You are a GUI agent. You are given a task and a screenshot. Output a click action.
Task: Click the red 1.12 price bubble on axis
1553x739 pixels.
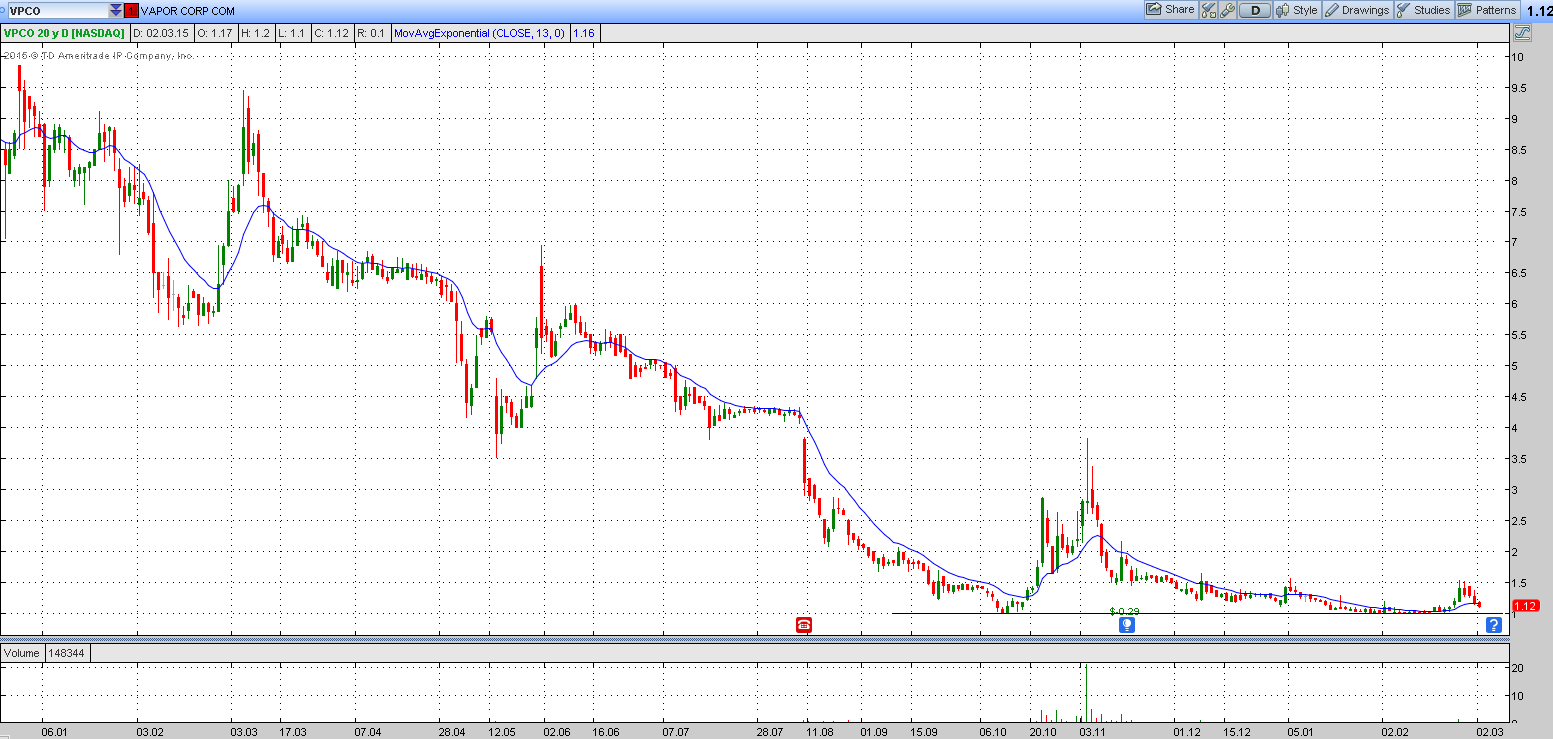(1526, 606)
